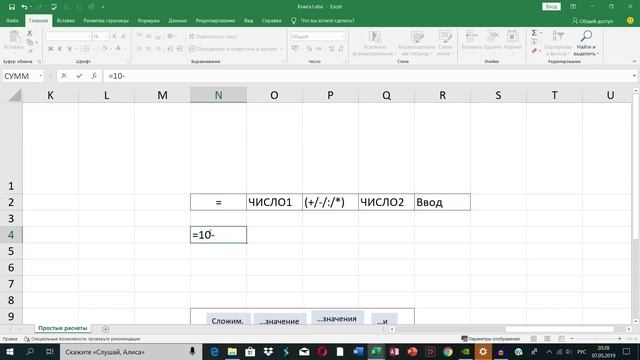
Task: Open Dropbox from the taskbar
Action: point(268,351)
